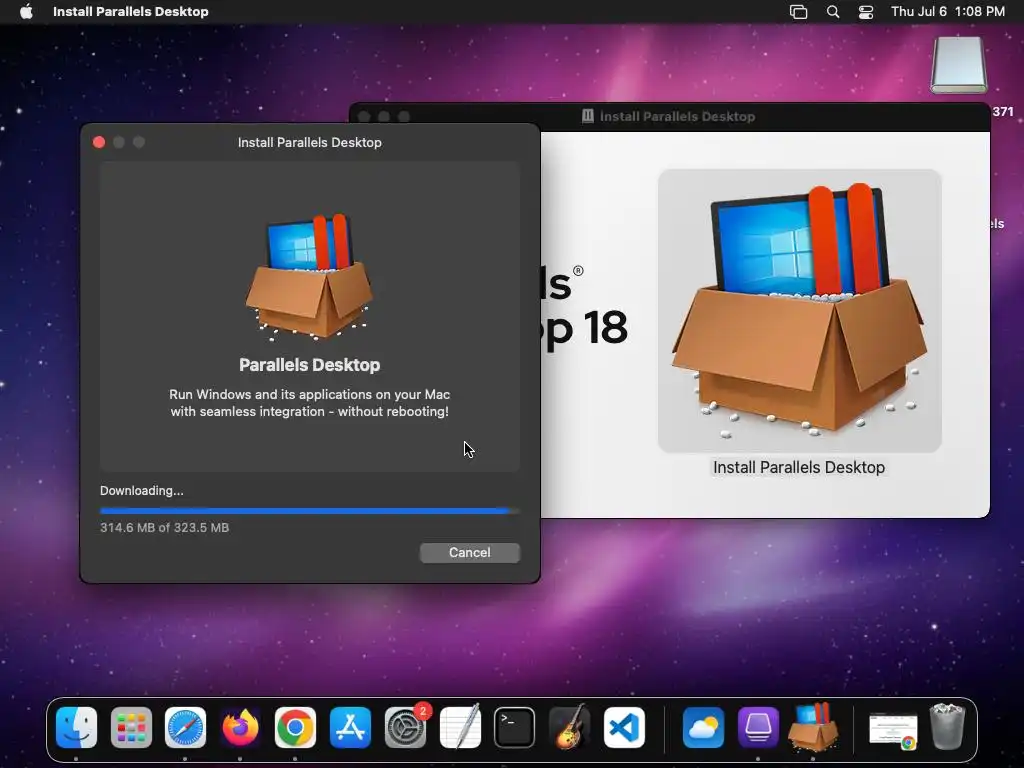Screen dimensions: 1024x768
Task: Cancel the Parallels Desktop download
Action: tap(470, 552)
